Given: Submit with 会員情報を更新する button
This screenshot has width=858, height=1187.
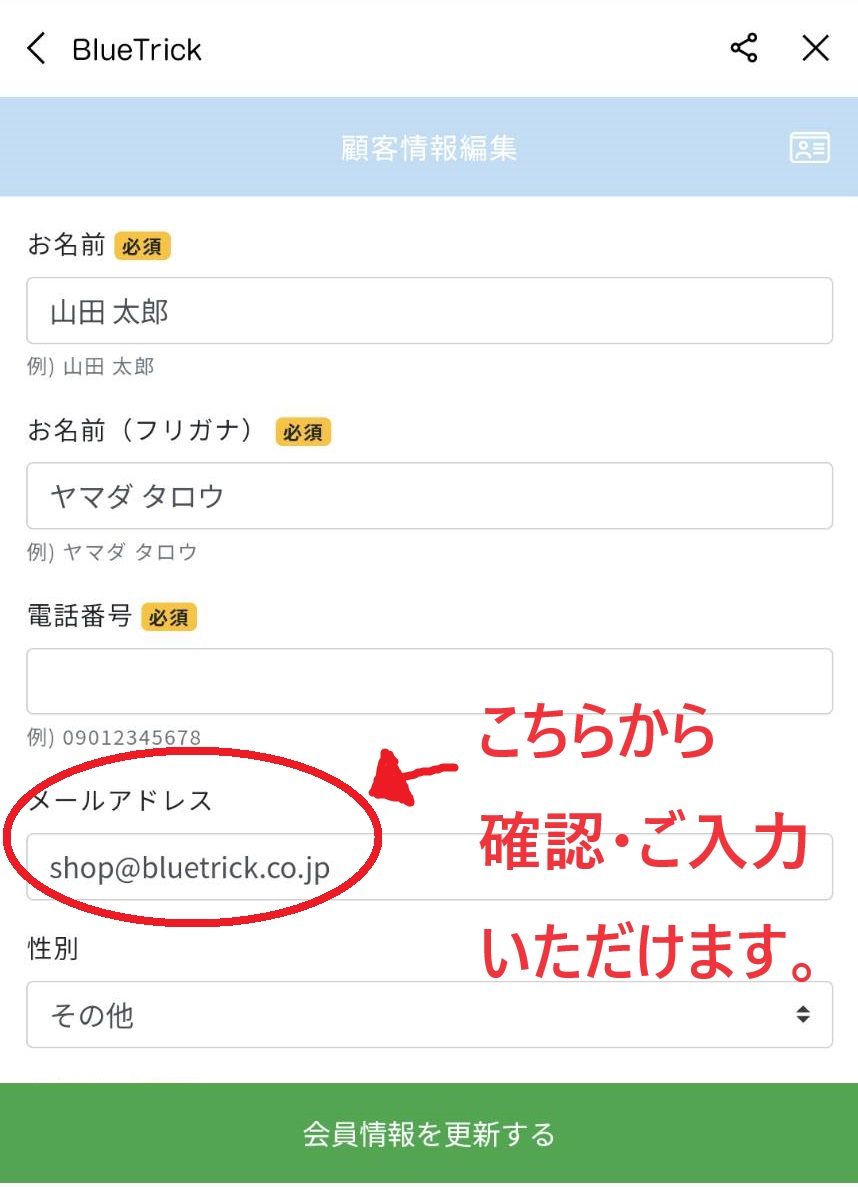Looking at the screenshot, I should (429, 1133).
